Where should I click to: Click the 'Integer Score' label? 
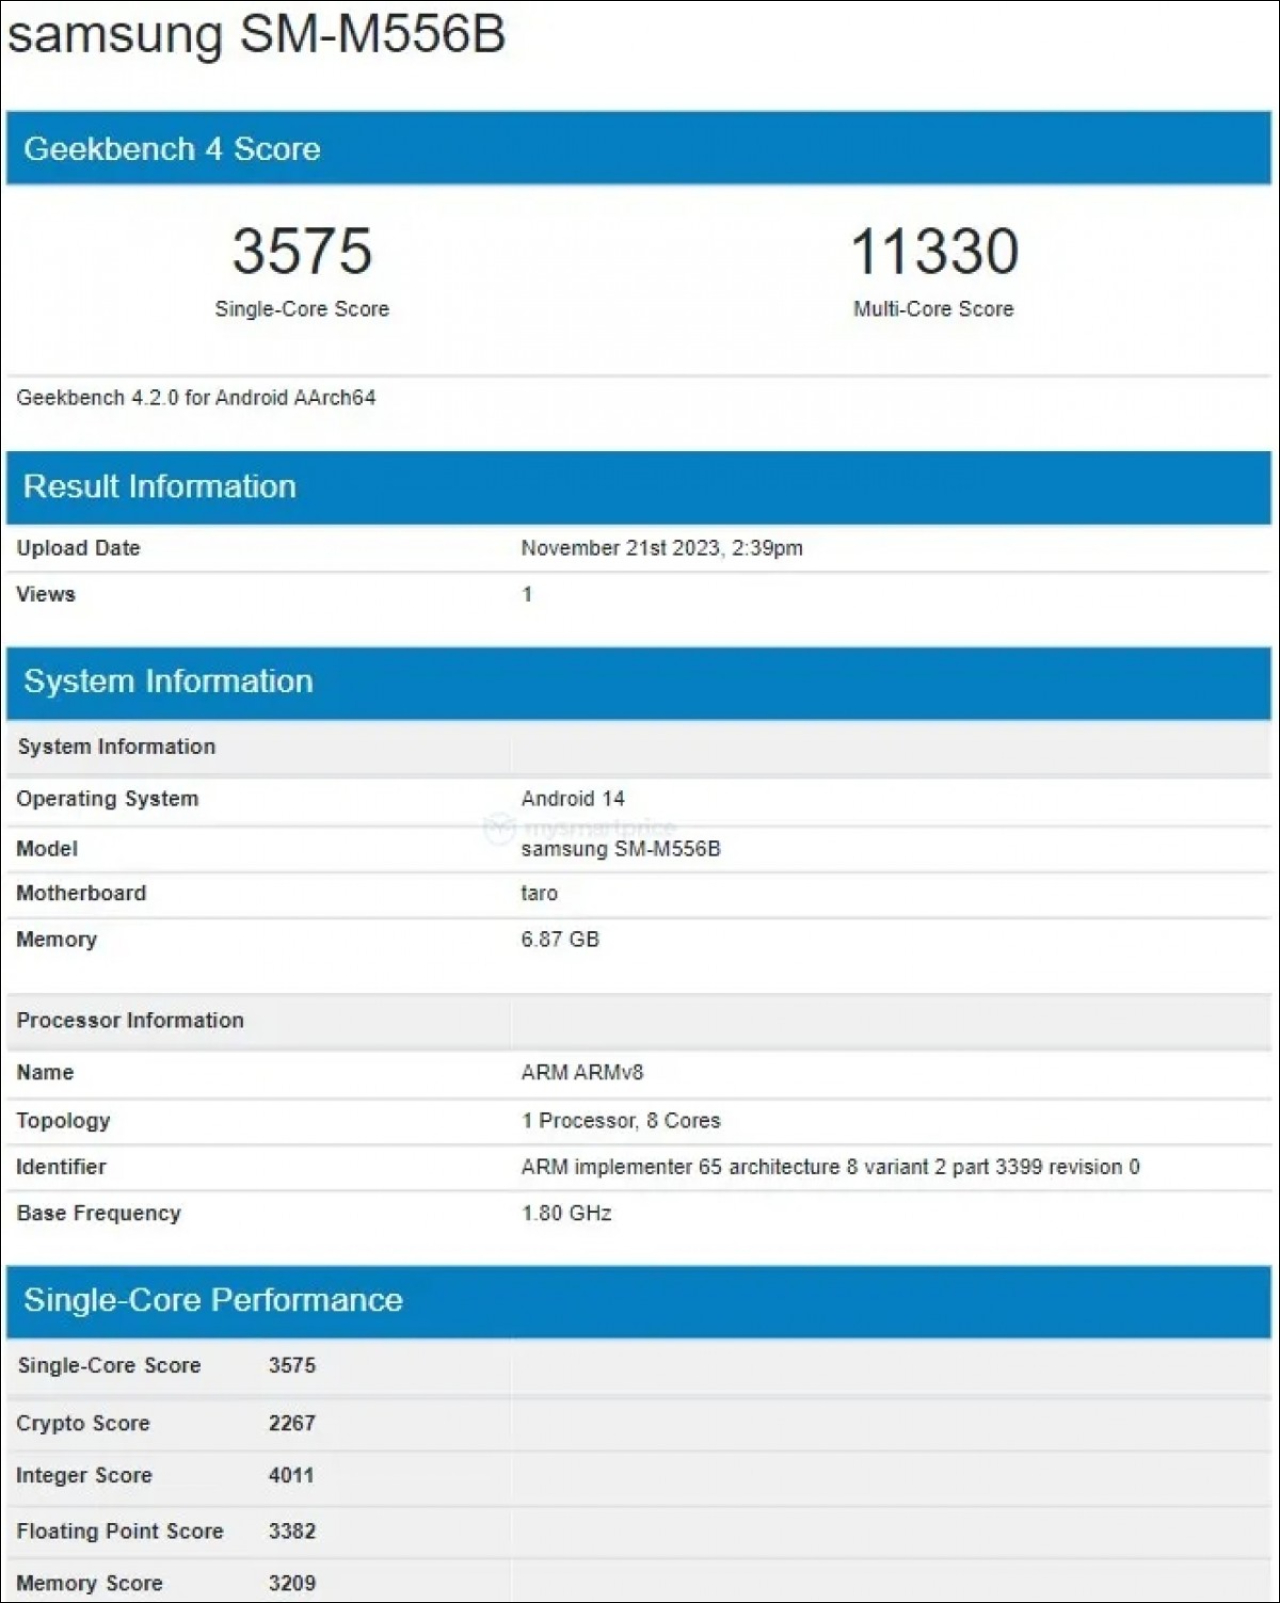pos(84,1476)
